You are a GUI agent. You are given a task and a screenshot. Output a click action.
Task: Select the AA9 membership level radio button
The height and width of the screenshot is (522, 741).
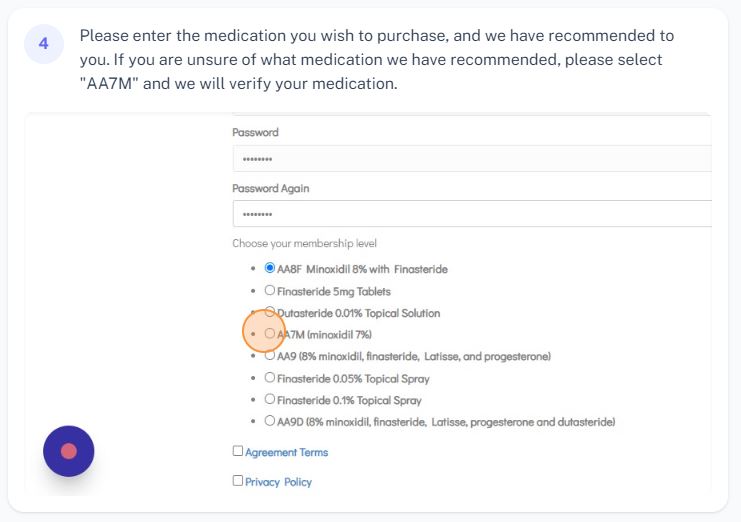(x=270, y=356)
